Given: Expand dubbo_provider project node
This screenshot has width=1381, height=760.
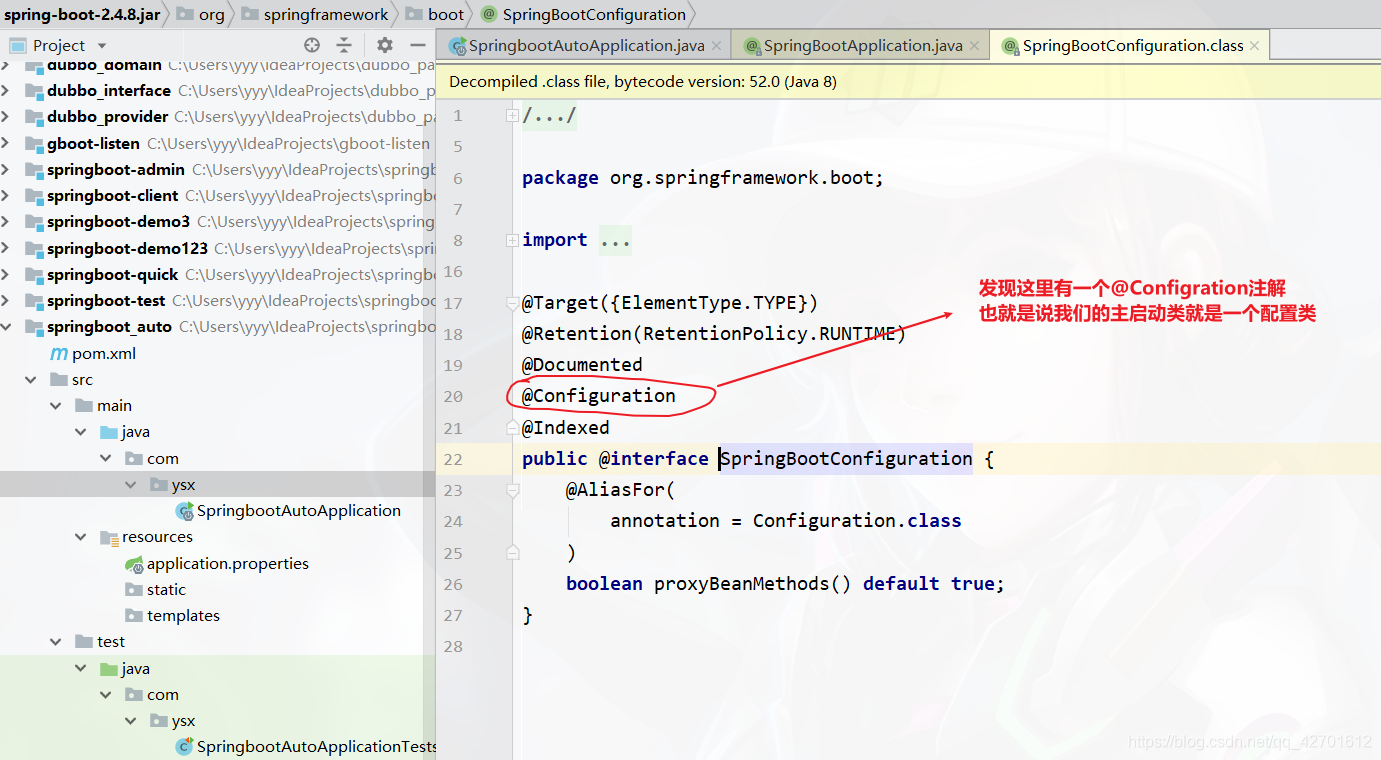Looking at the screenshot, I should tap(7, 116).
